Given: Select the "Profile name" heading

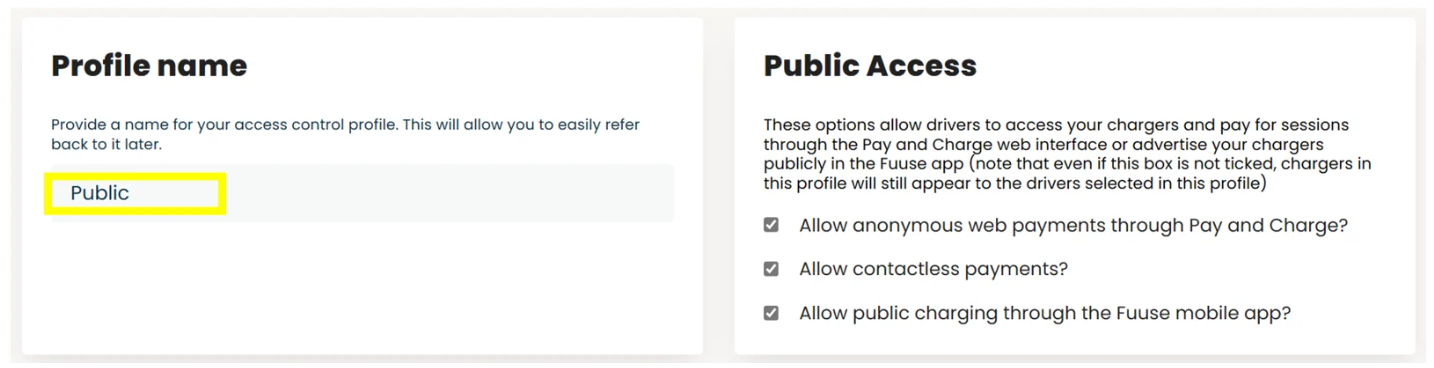Looking at the screenshot, I should [x=149, y=66].
